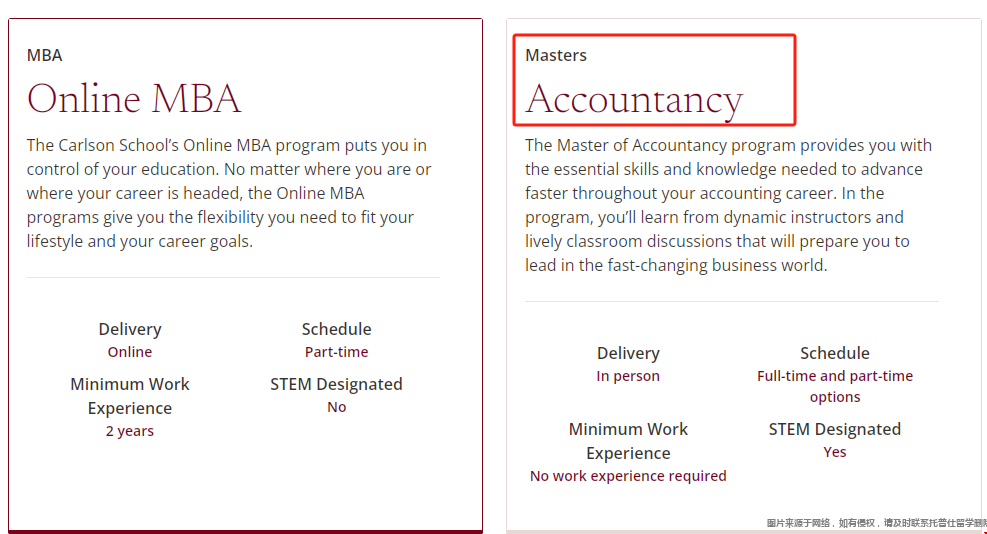Click the STEM Designated No value

pos(336,407)
